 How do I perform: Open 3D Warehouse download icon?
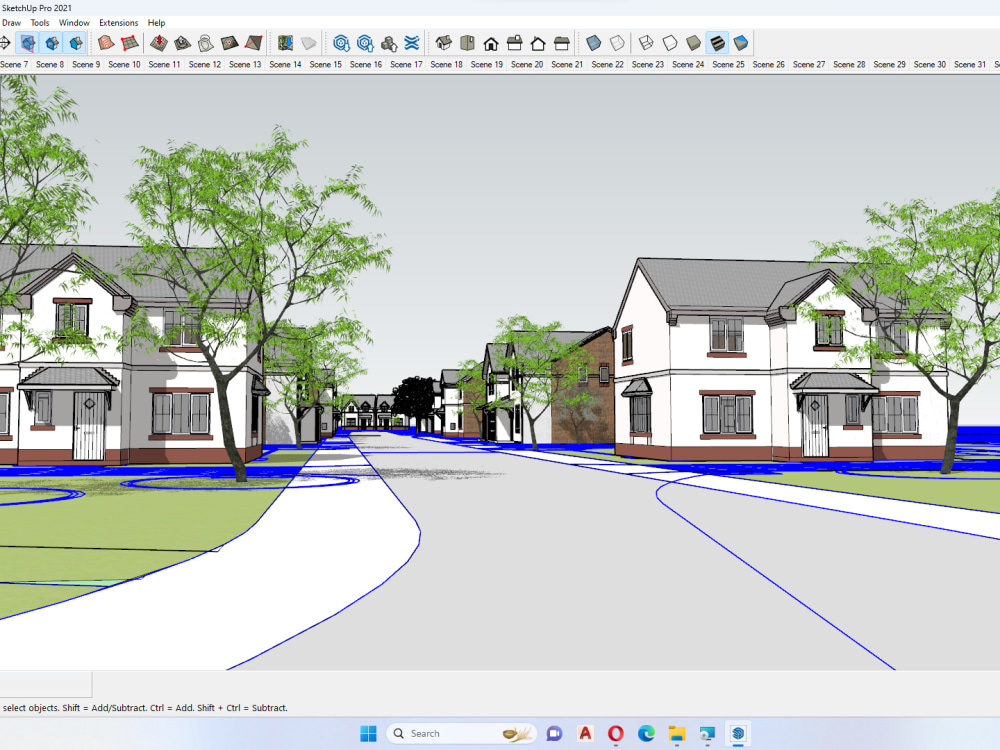341,43
